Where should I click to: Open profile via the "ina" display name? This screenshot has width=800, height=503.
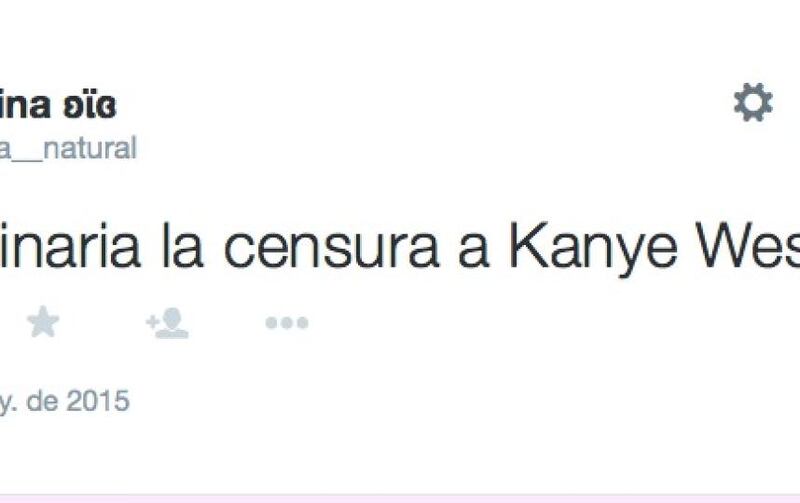pos(26,105)
